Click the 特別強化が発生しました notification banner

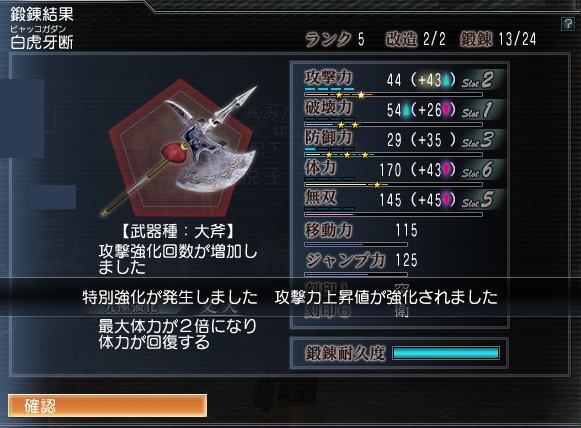click(290, 297)
